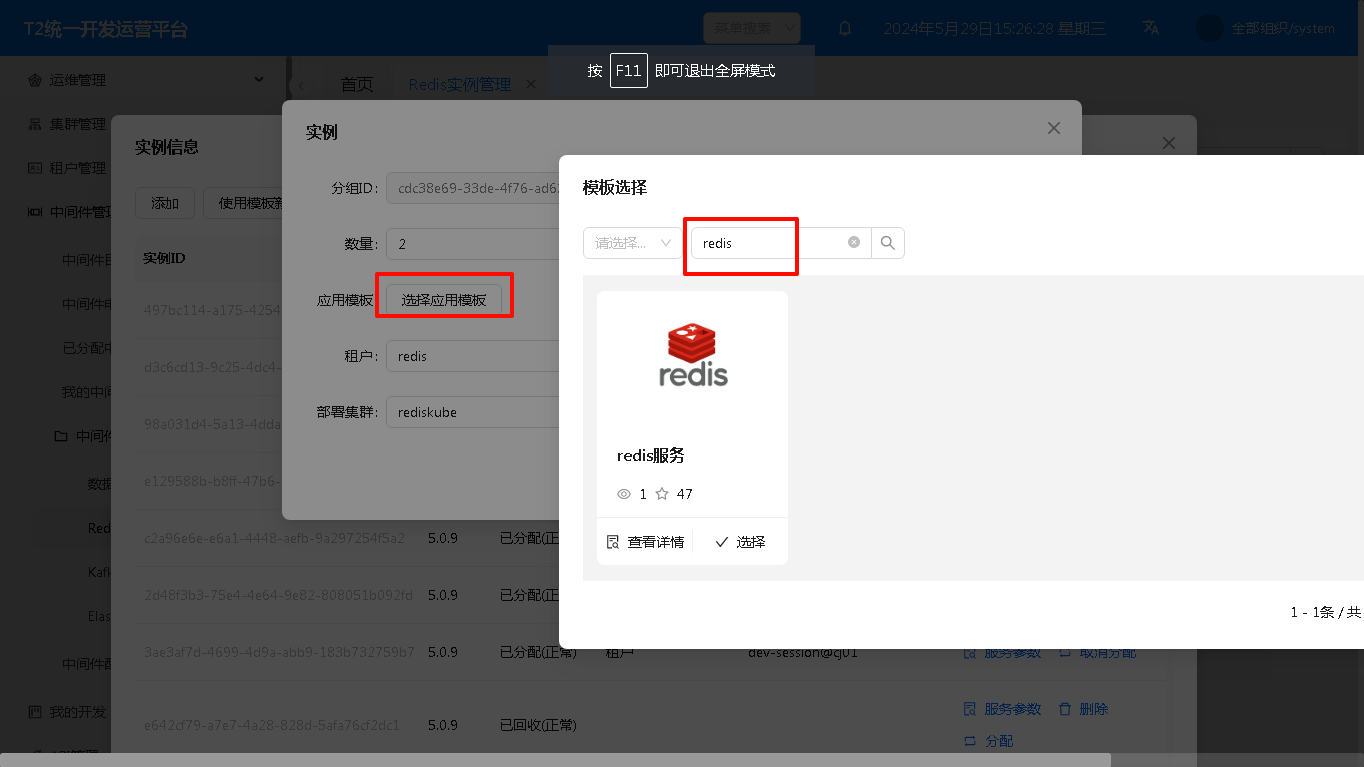
Task: Click the 中间件管理 sidebar icon
Action: [x=35, y=212]
